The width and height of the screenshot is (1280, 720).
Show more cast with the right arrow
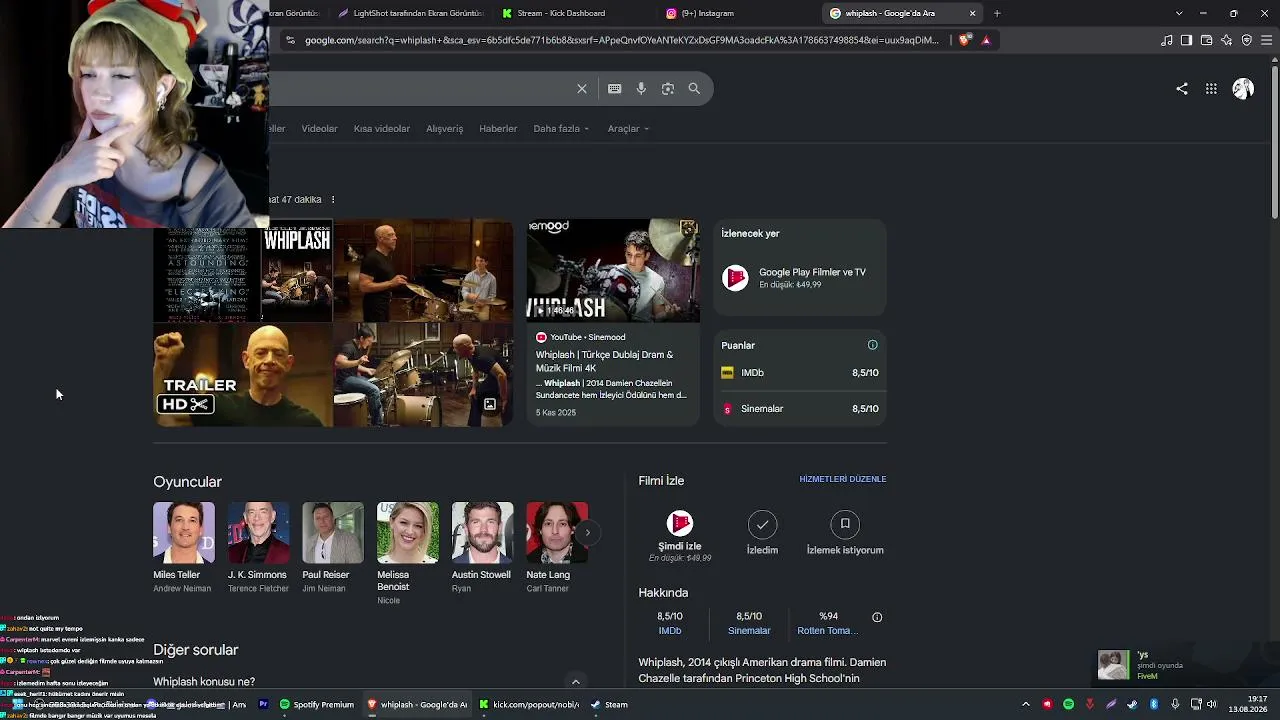click(587, 533)
